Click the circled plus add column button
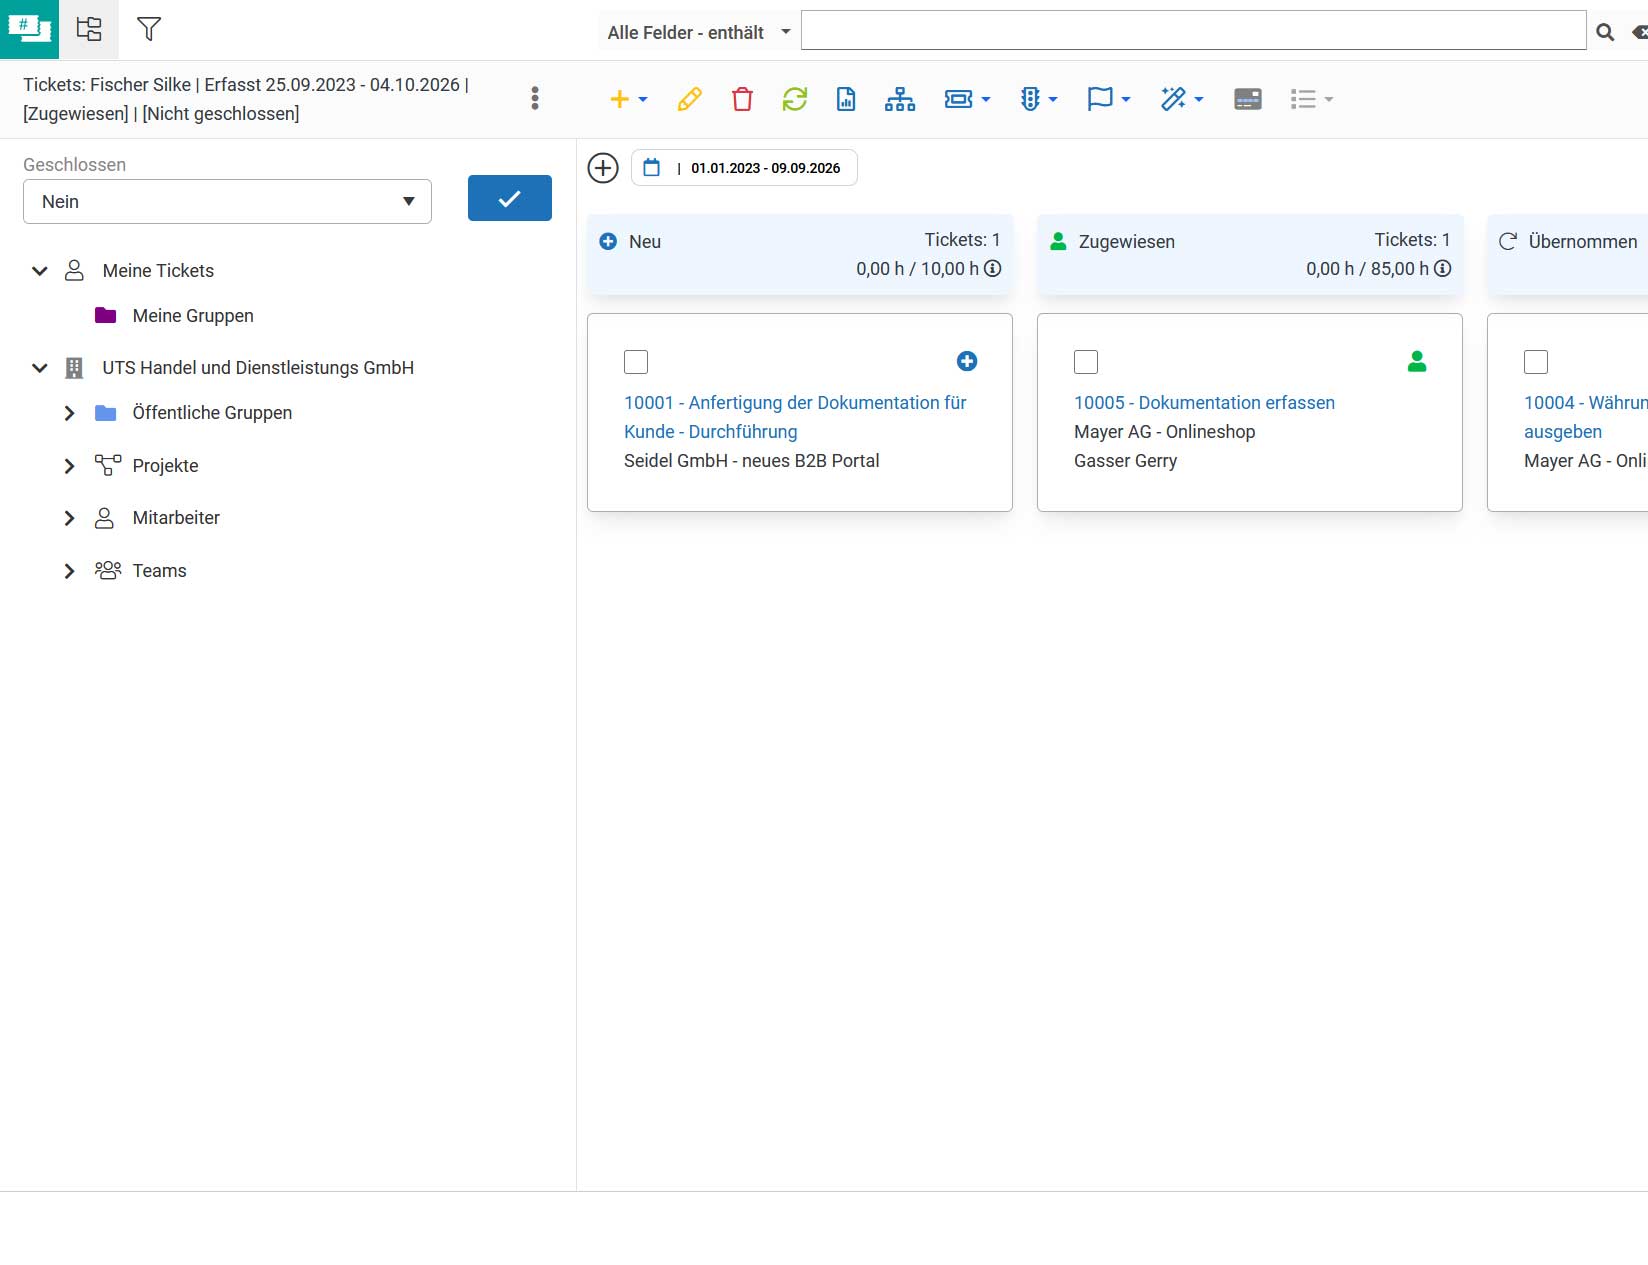 [x=603, y=168]
